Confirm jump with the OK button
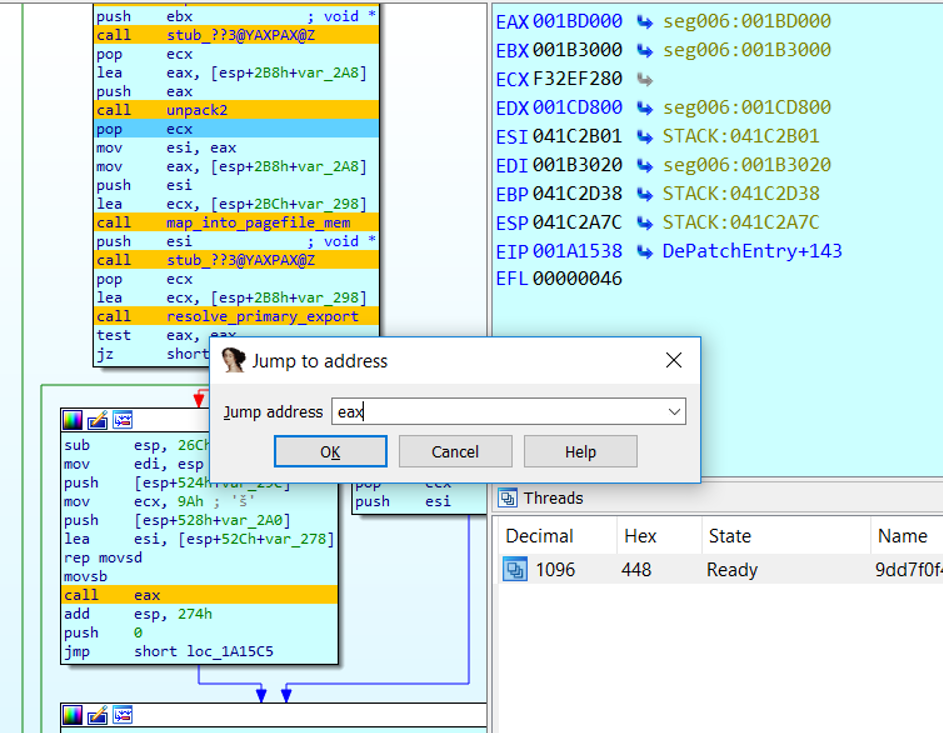This screenshot has width=943, height=733. pyautogui.click(x=330, y=452)
